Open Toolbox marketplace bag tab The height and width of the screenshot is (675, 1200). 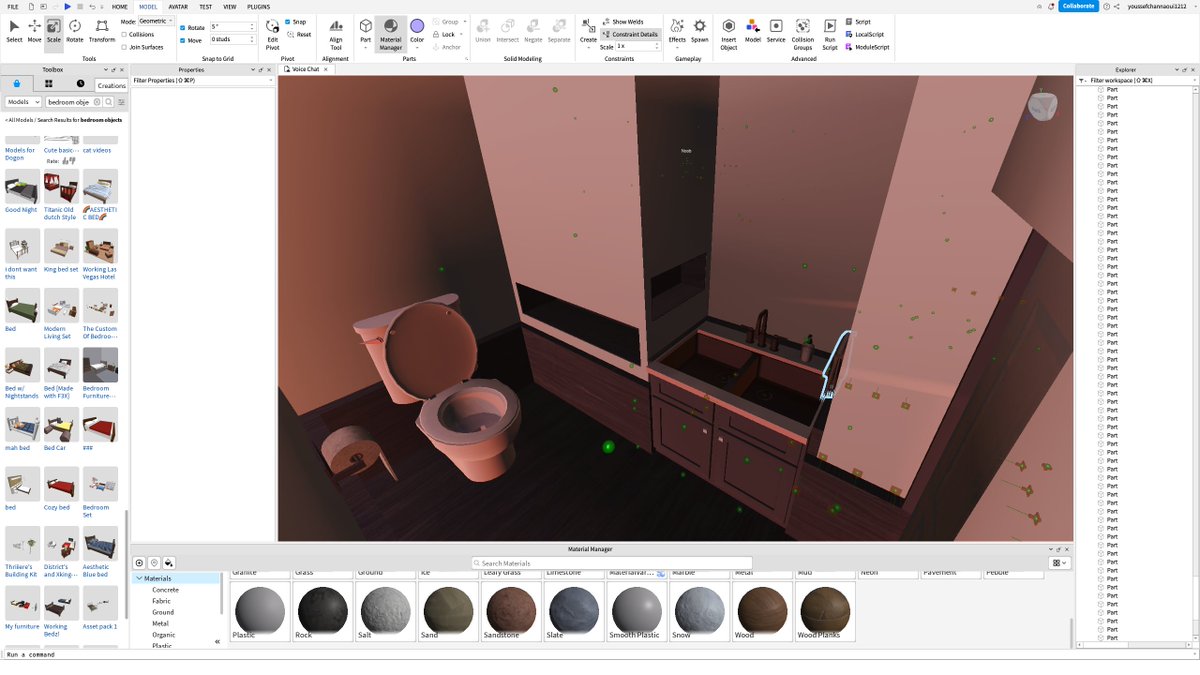pyautogui.click(x=17, y=83)
